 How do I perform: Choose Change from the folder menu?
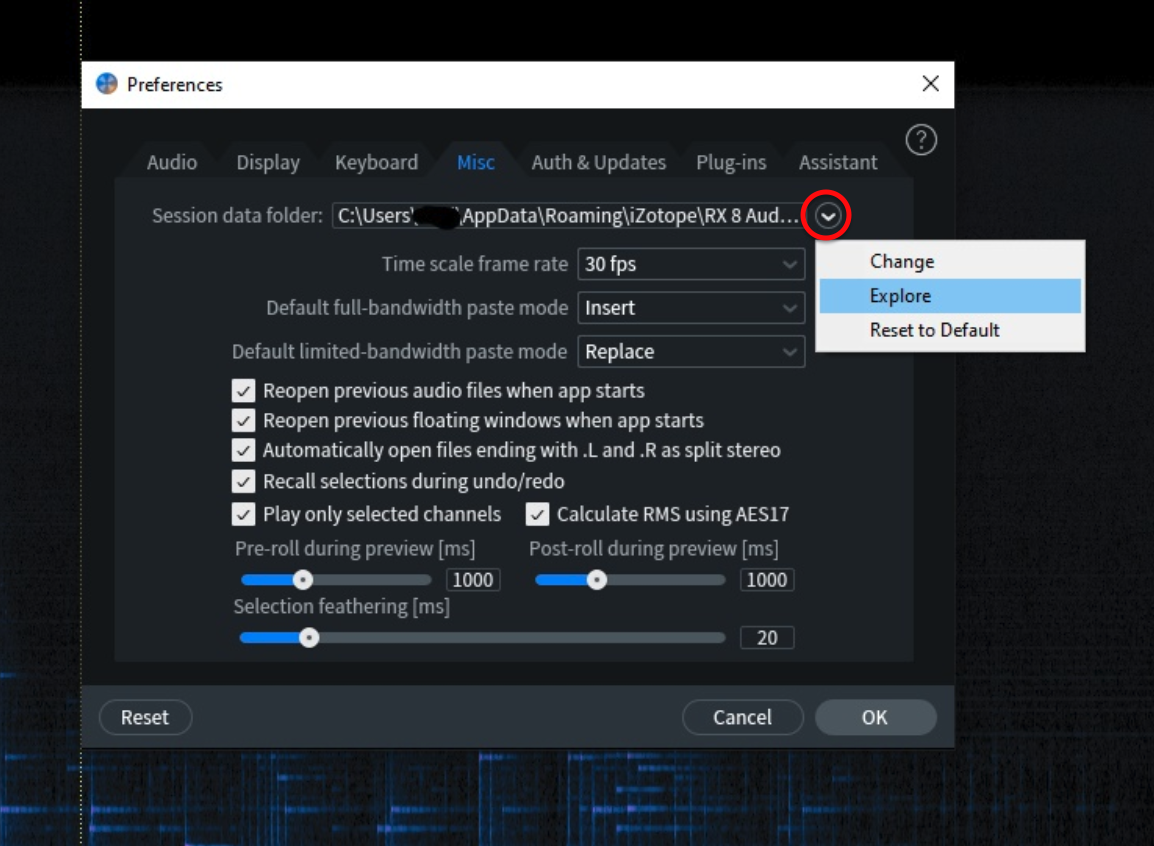tap(950, 261)
